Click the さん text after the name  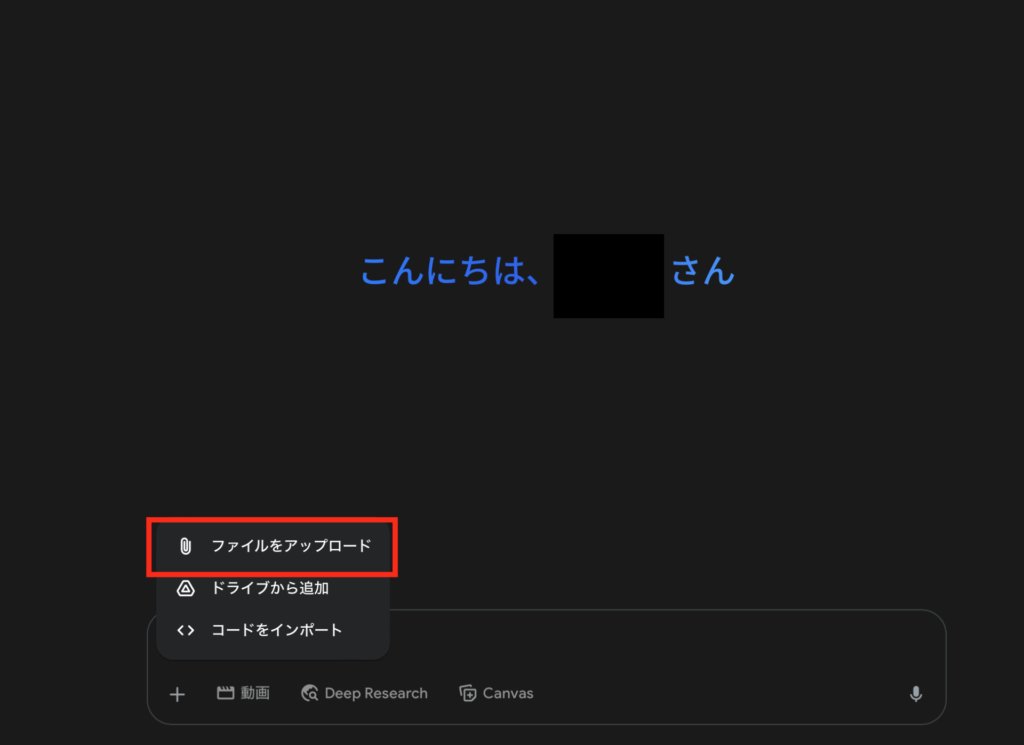tap(703, 270)
